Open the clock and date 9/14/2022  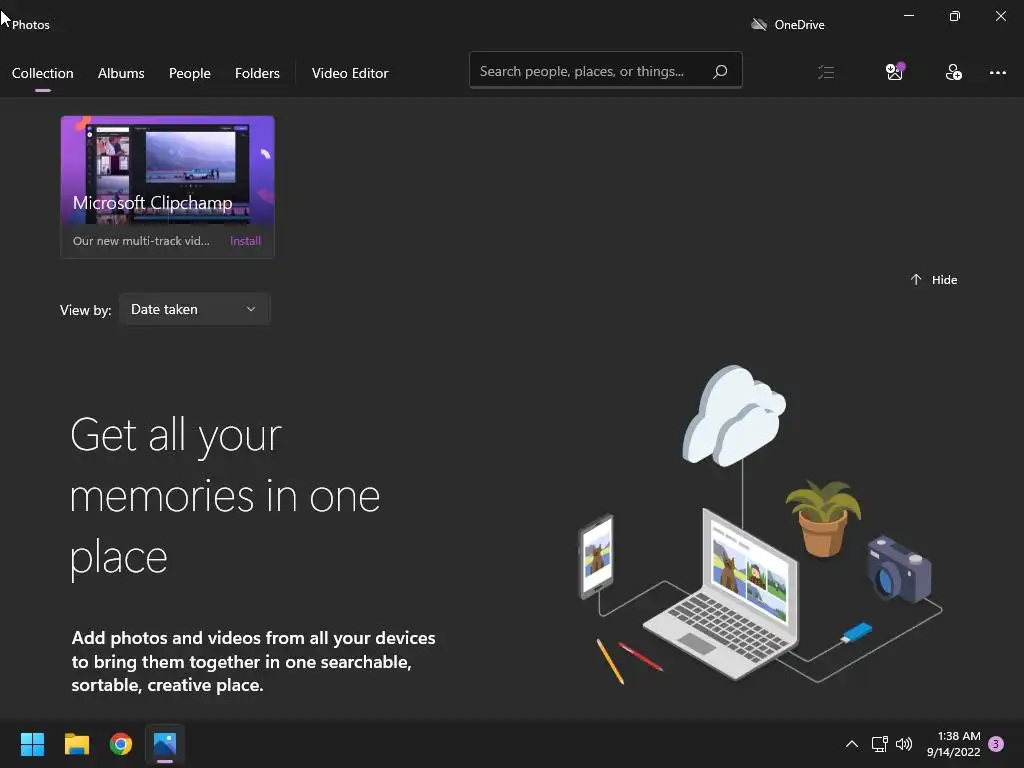953,744
